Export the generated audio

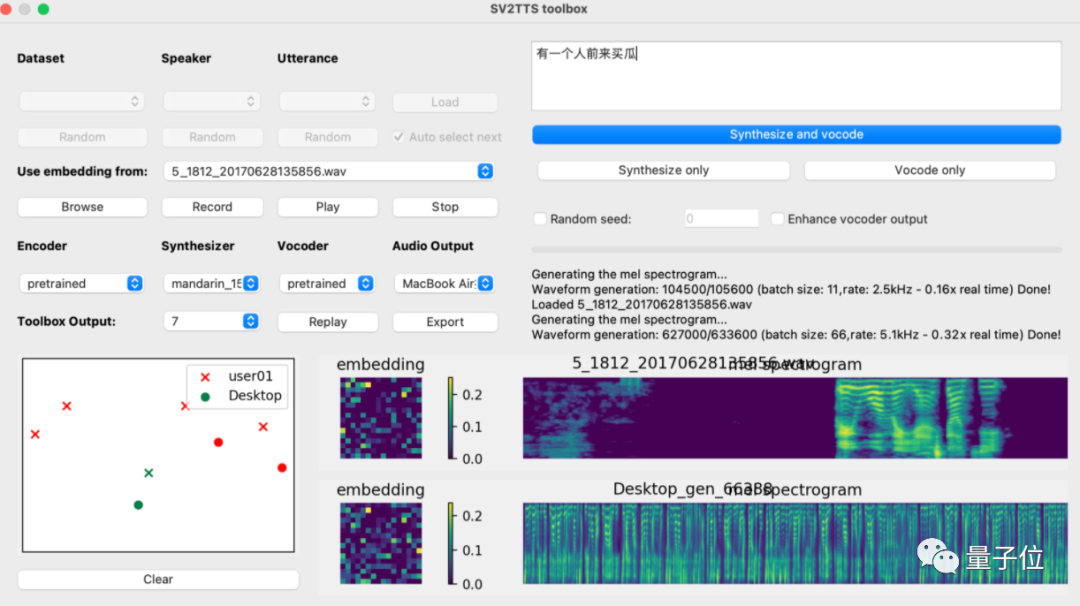(x=445, y=322)
